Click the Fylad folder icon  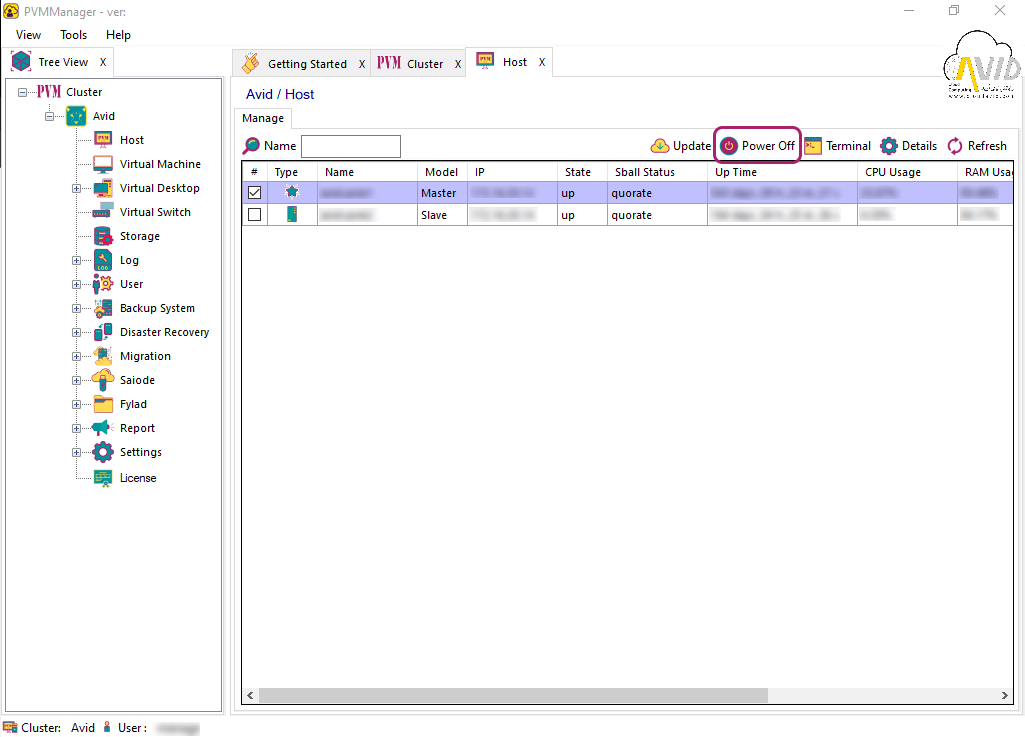[x=103, y=404]
